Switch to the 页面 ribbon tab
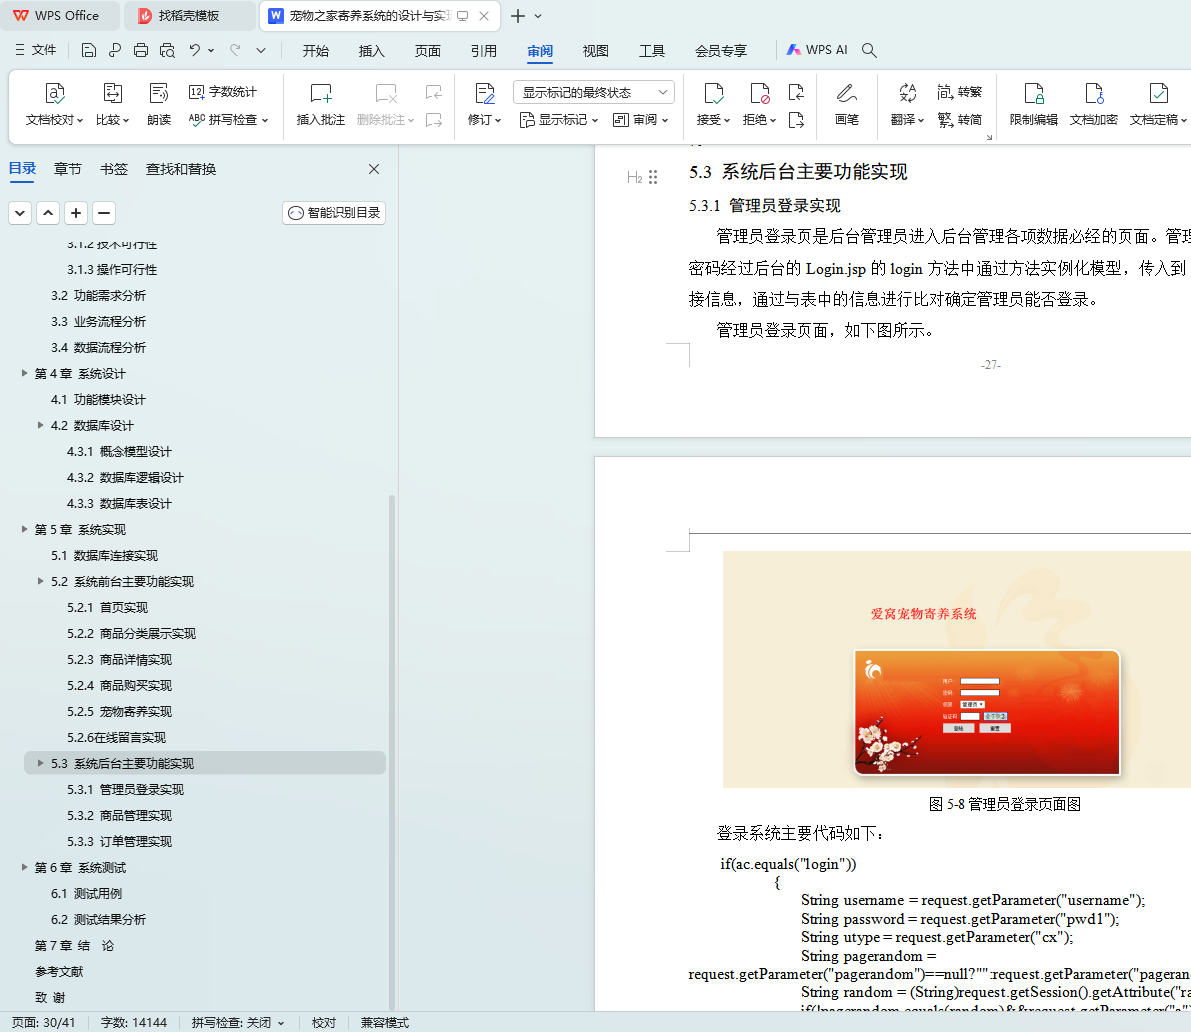The height and width of the screenshot is (1032, 1191). (428, 51)
